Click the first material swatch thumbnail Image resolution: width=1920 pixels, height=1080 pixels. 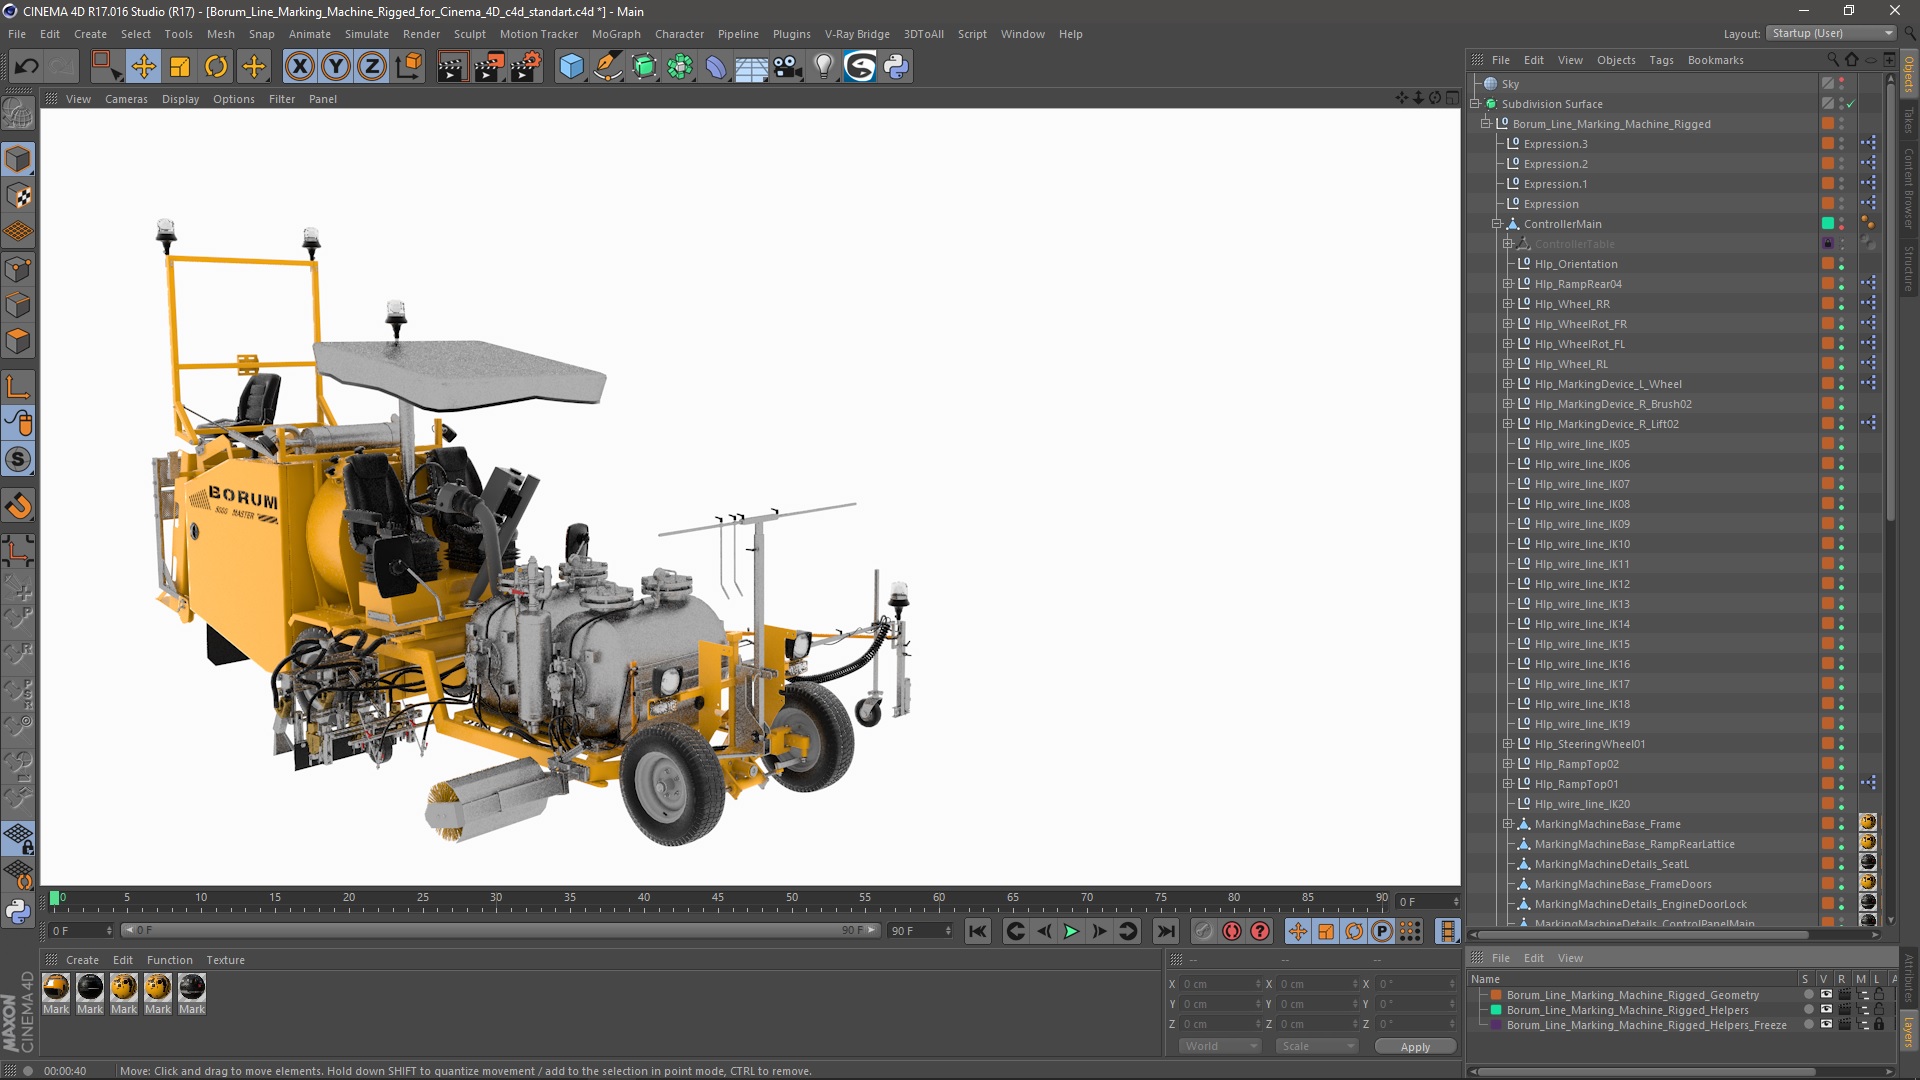[56, 988]
